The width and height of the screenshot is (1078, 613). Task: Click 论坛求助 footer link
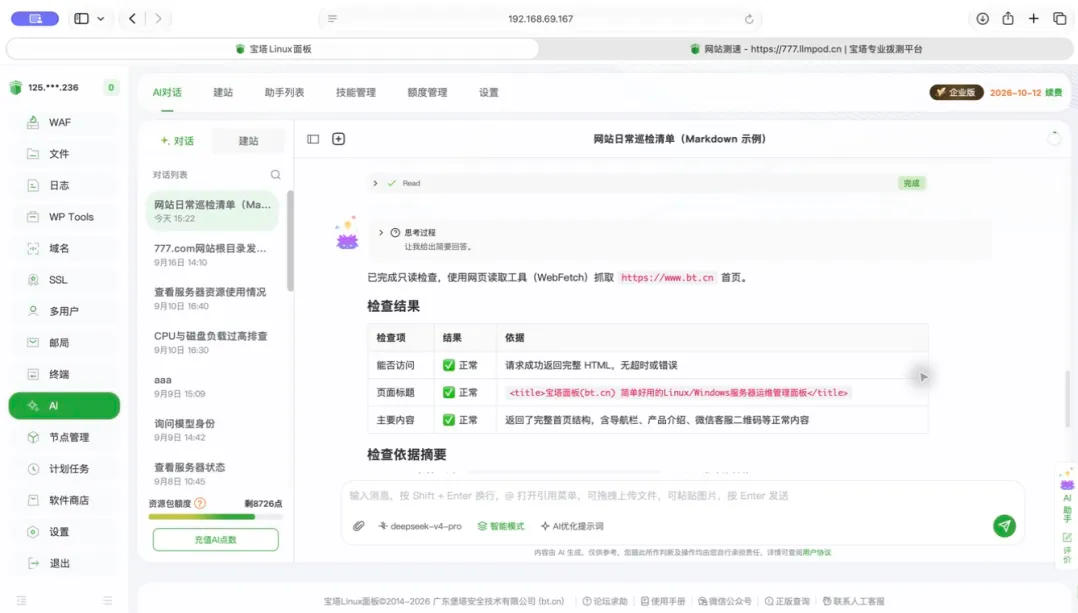point(605,601)
